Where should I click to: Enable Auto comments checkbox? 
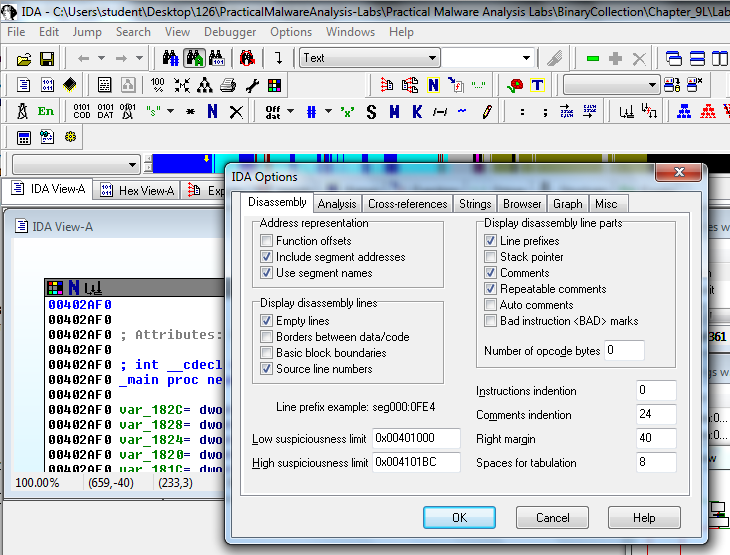point(490,305)
